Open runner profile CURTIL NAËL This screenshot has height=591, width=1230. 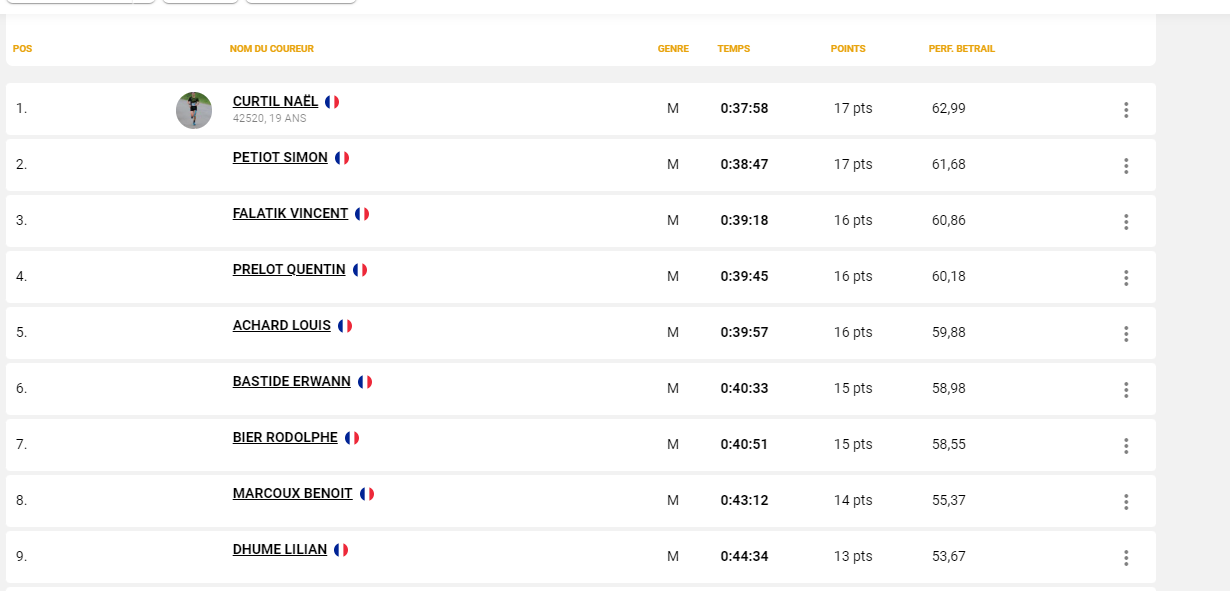point(275,101)
